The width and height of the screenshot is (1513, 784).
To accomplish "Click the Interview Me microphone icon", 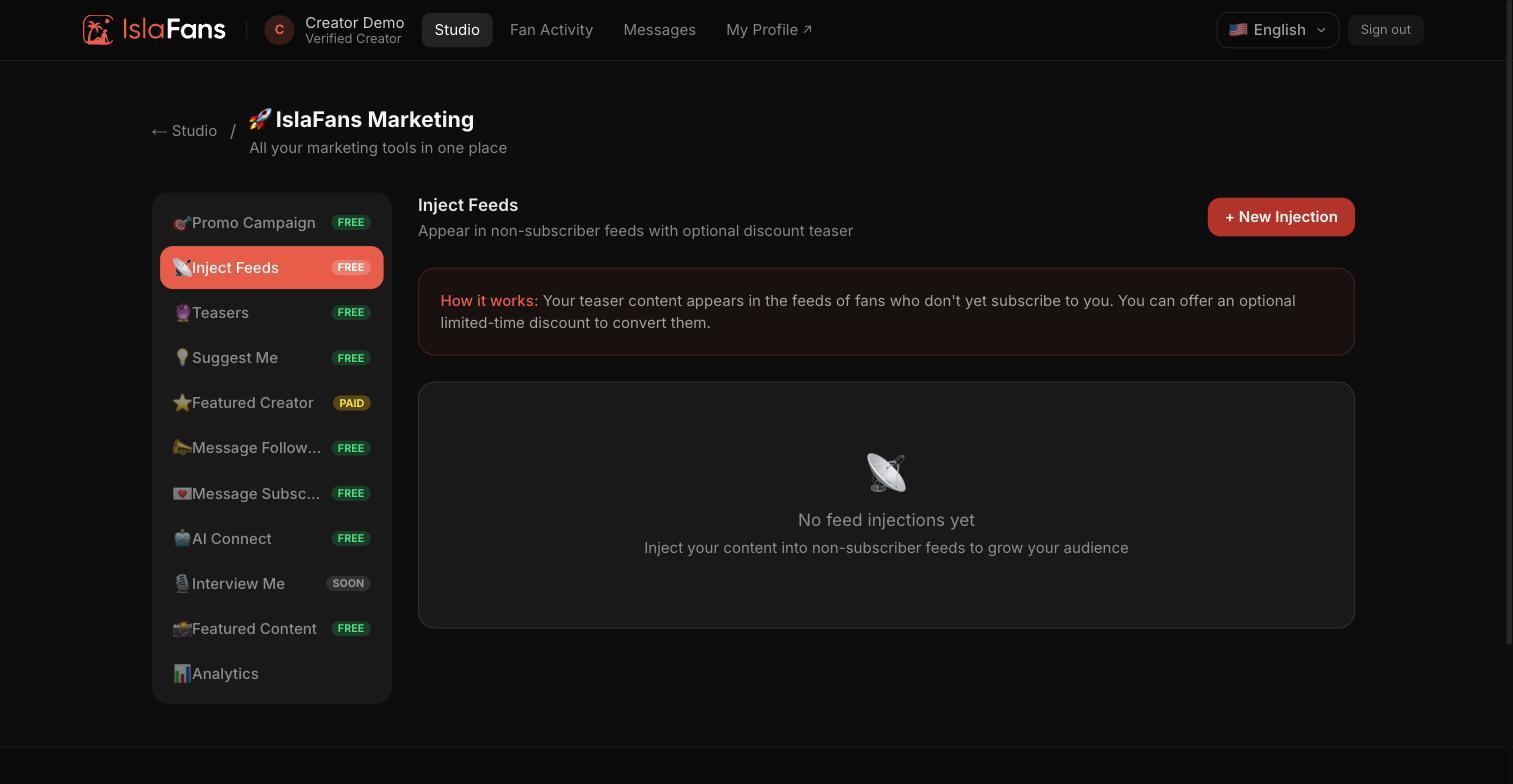I will click(x=182, y=584).
